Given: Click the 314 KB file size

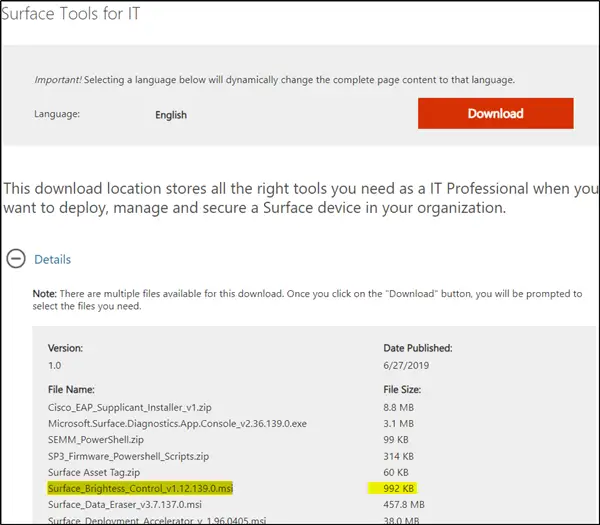Looking at the screenshot, I should (398, 456).
